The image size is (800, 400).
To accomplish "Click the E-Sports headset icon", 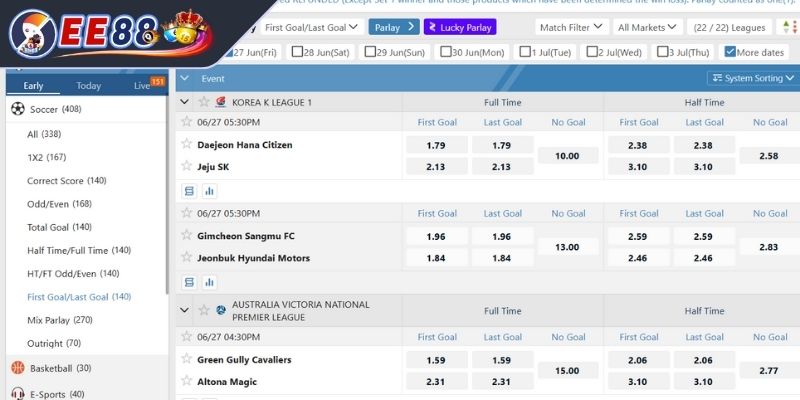I will (x=18, y=394).
